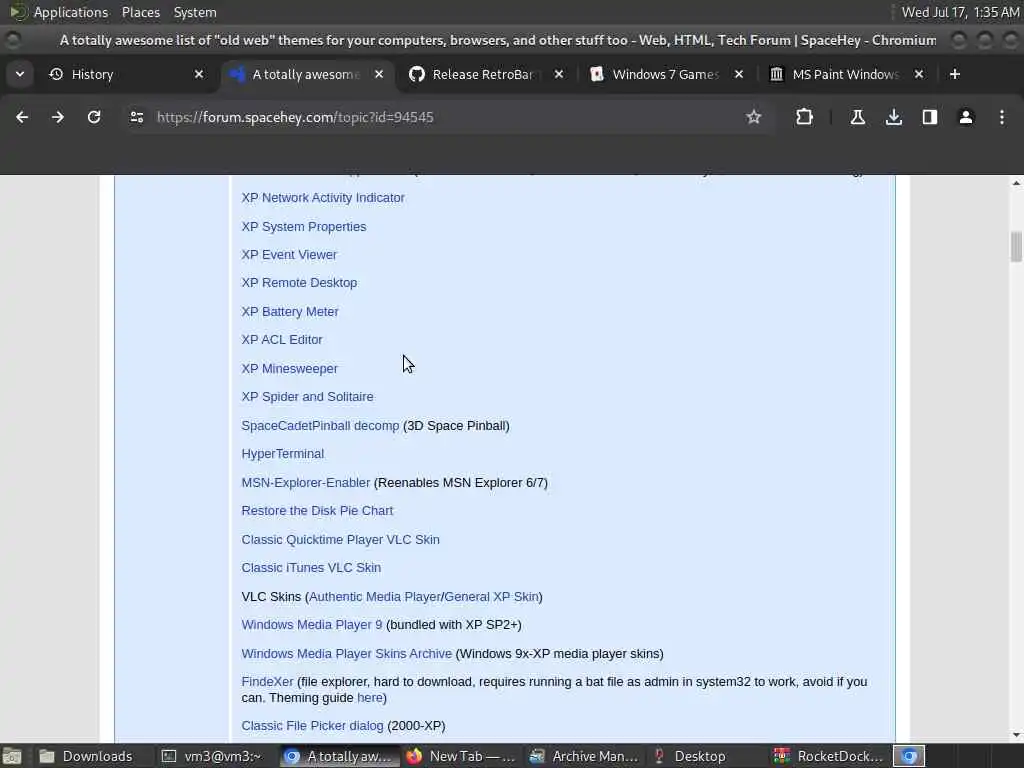Open XP Event Viewer link

[289, 255]
